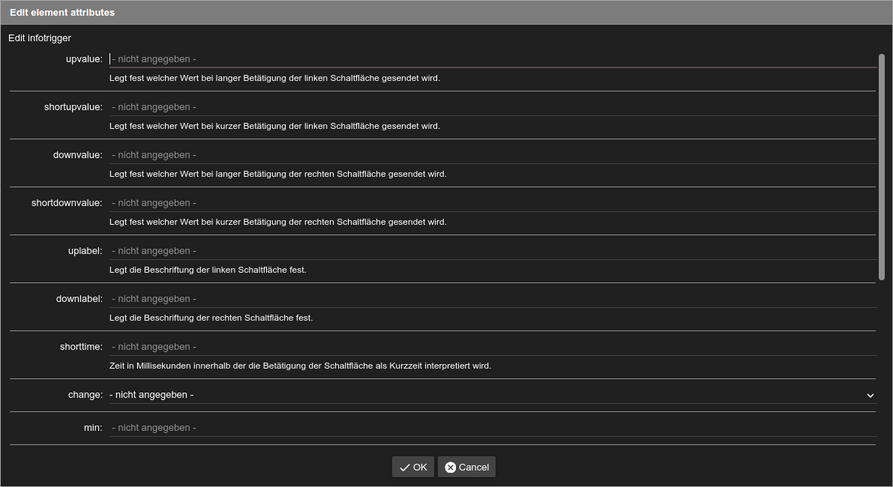Click the chevron arrow of the change field
The width and height of the screenshot is (893, 487).
click(870, 395)
